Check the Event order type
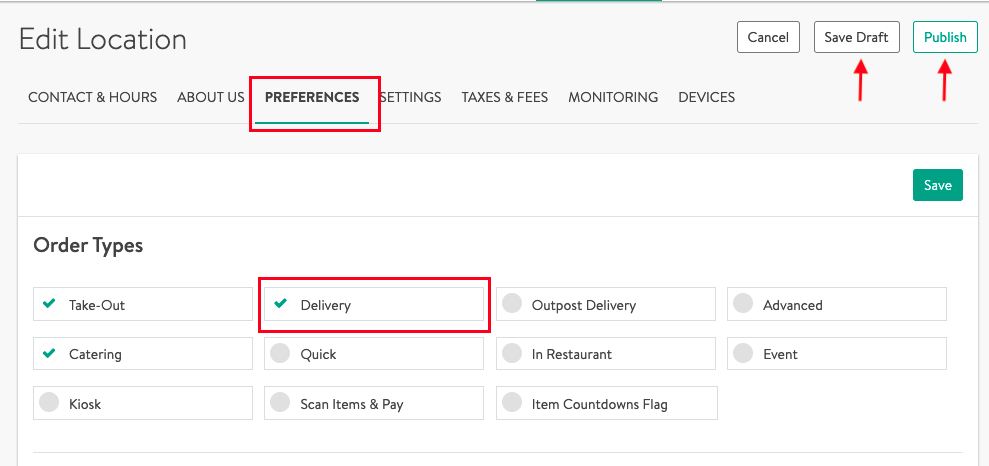Viewport: 989px width, 466px height. 743,353
